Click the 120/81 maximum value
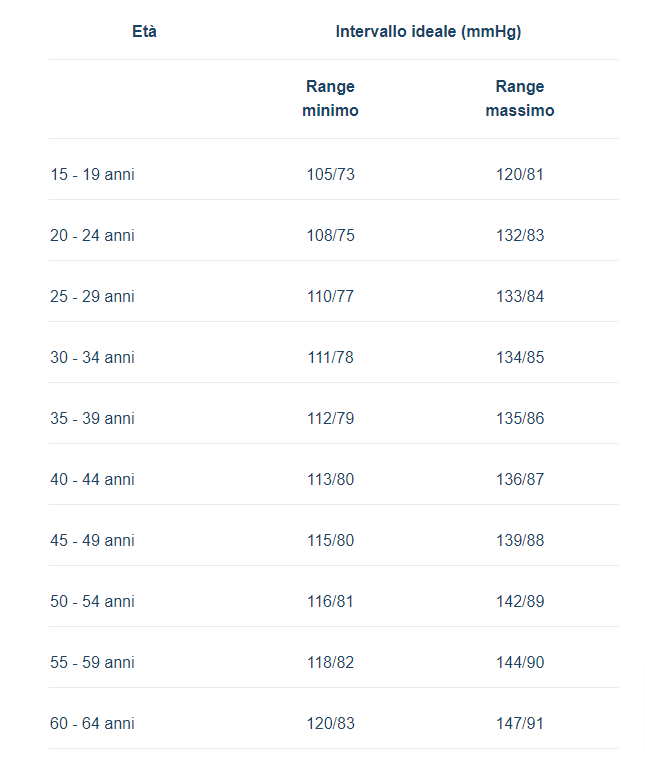Image resolution: width=645 pixels, height=770 pixels. 520,175
